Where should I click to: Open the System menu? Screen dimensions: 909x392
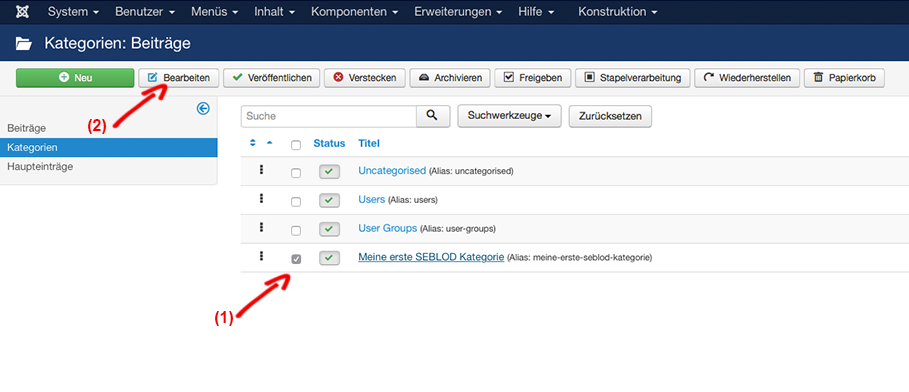coord(73,12)
